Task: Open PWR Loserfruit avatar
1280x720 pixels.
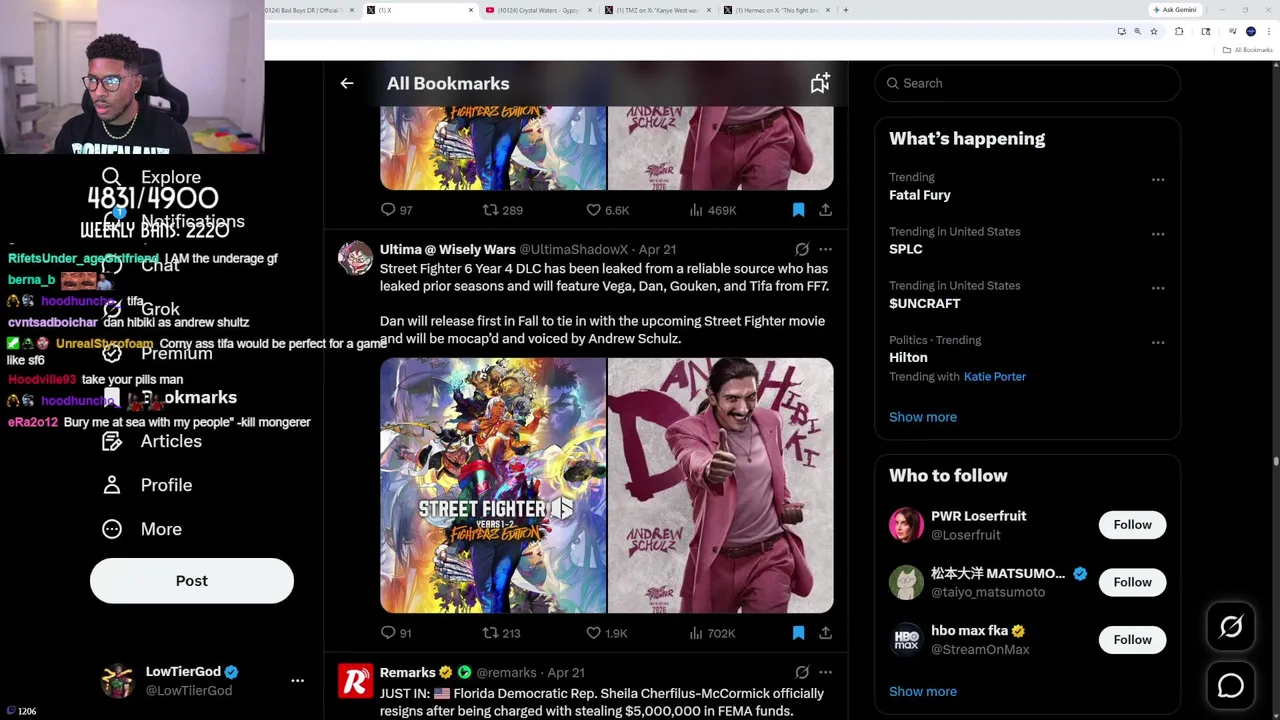Action: (907, 525)
